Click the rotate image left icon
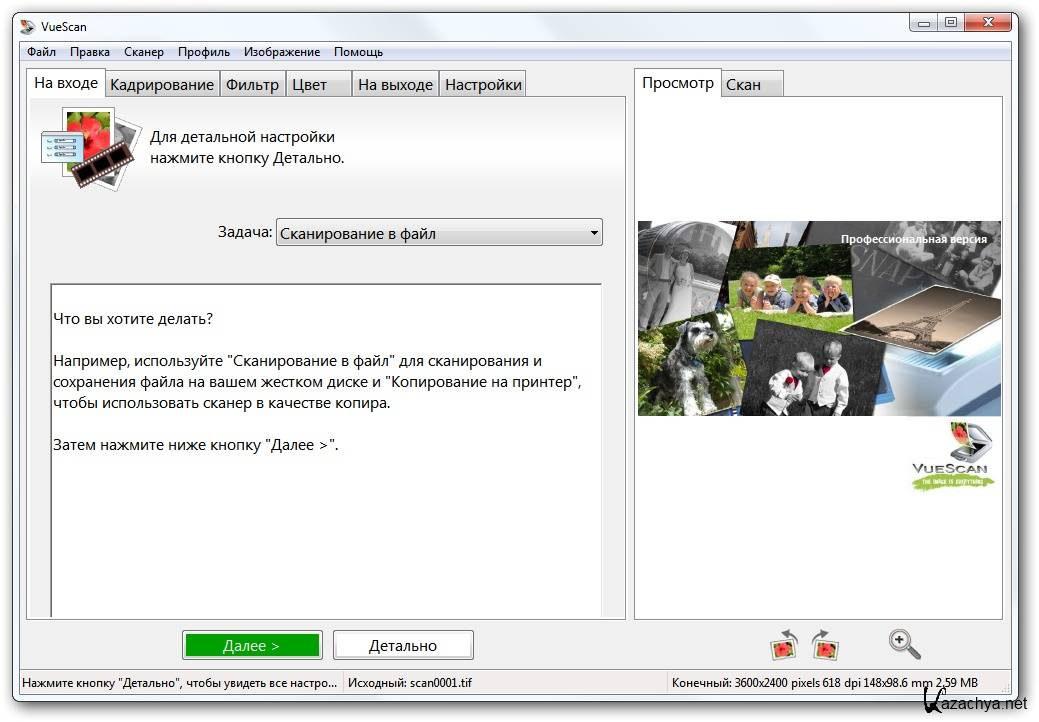The image size is (1039, 722). (x=783, y=646)
